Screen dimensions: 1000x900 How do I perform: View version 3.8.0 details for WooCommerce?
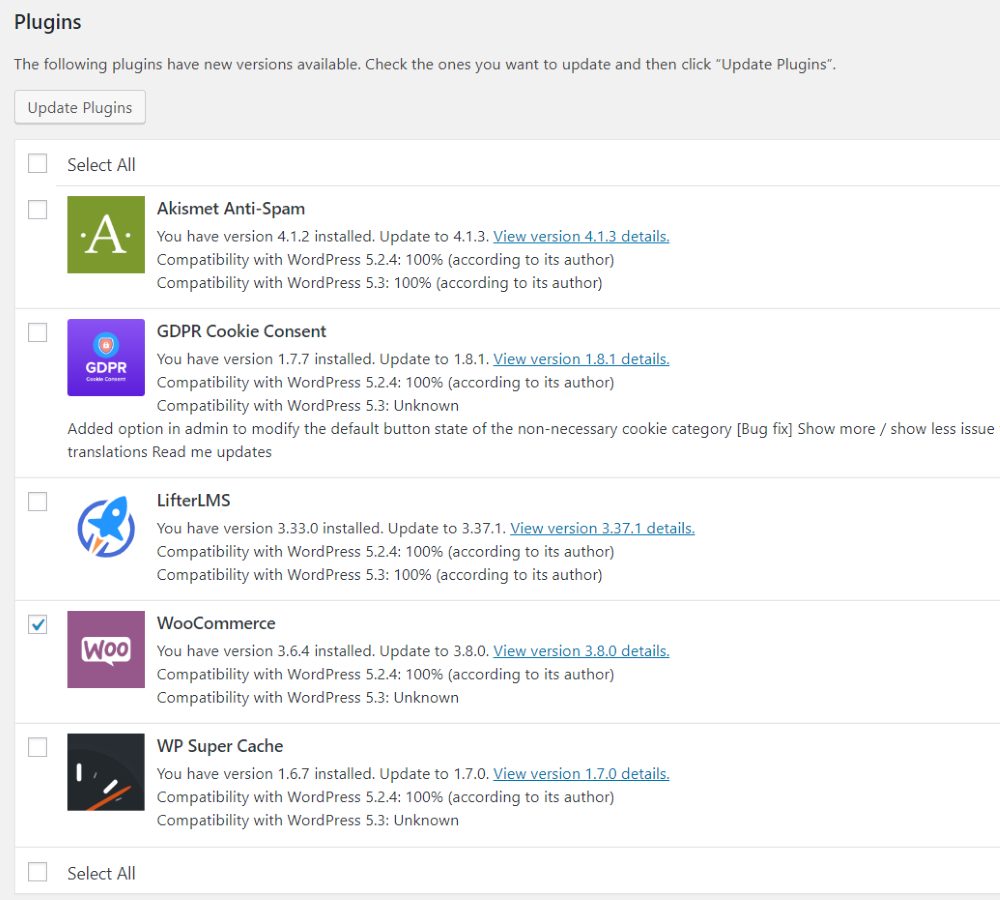point(581,651)
